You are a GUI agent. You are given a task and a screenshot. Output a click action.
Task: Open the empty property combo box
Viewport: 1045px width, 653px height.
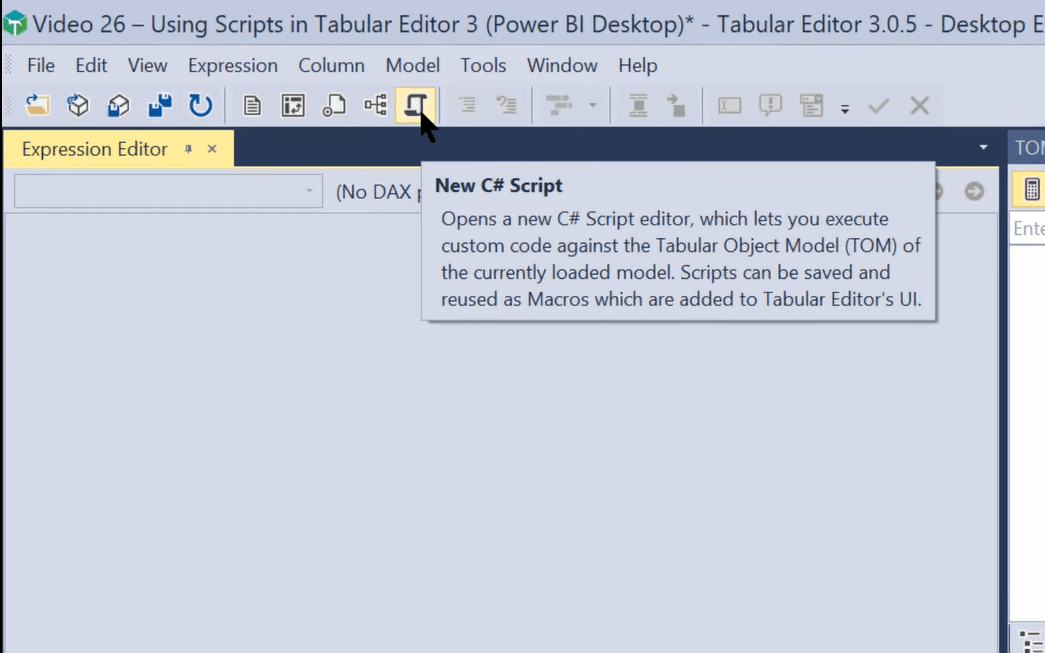pos(168,191)
